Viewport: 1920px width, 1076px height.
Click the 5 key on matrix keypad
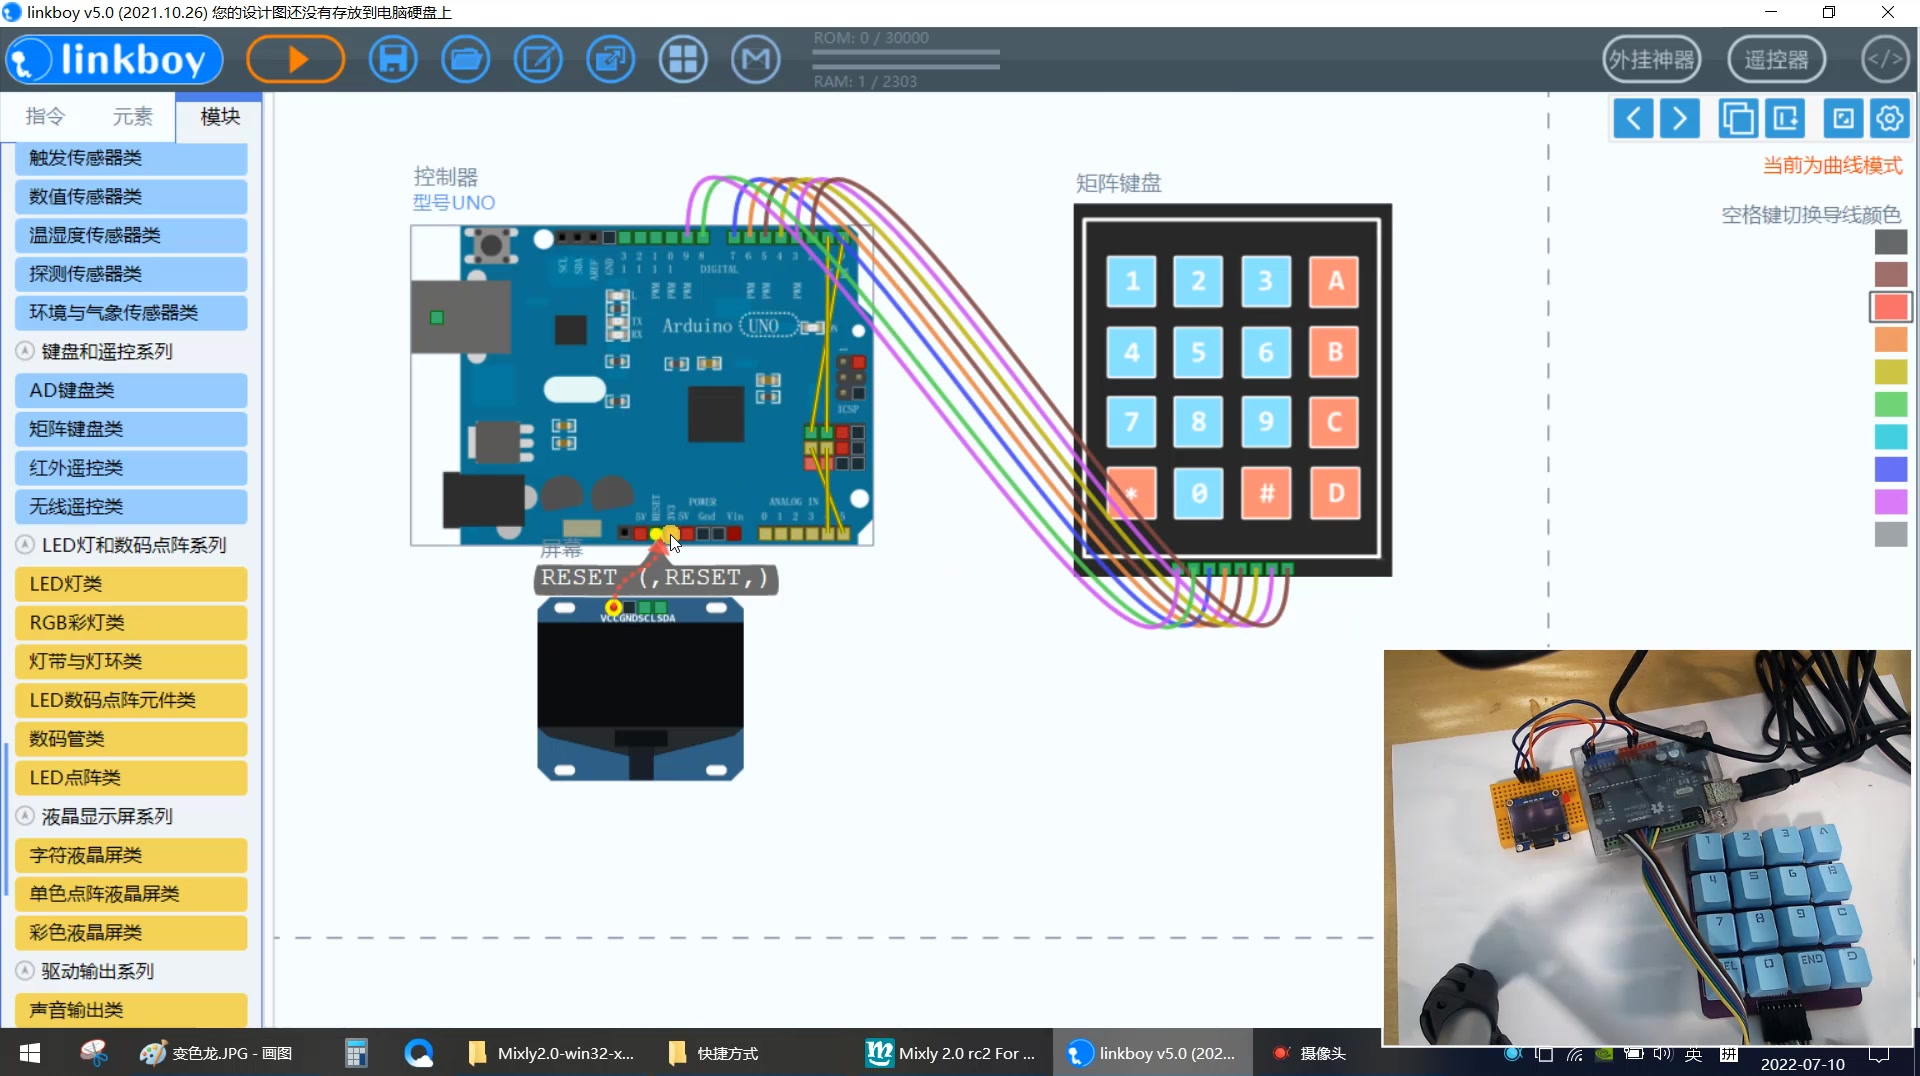1198,352
